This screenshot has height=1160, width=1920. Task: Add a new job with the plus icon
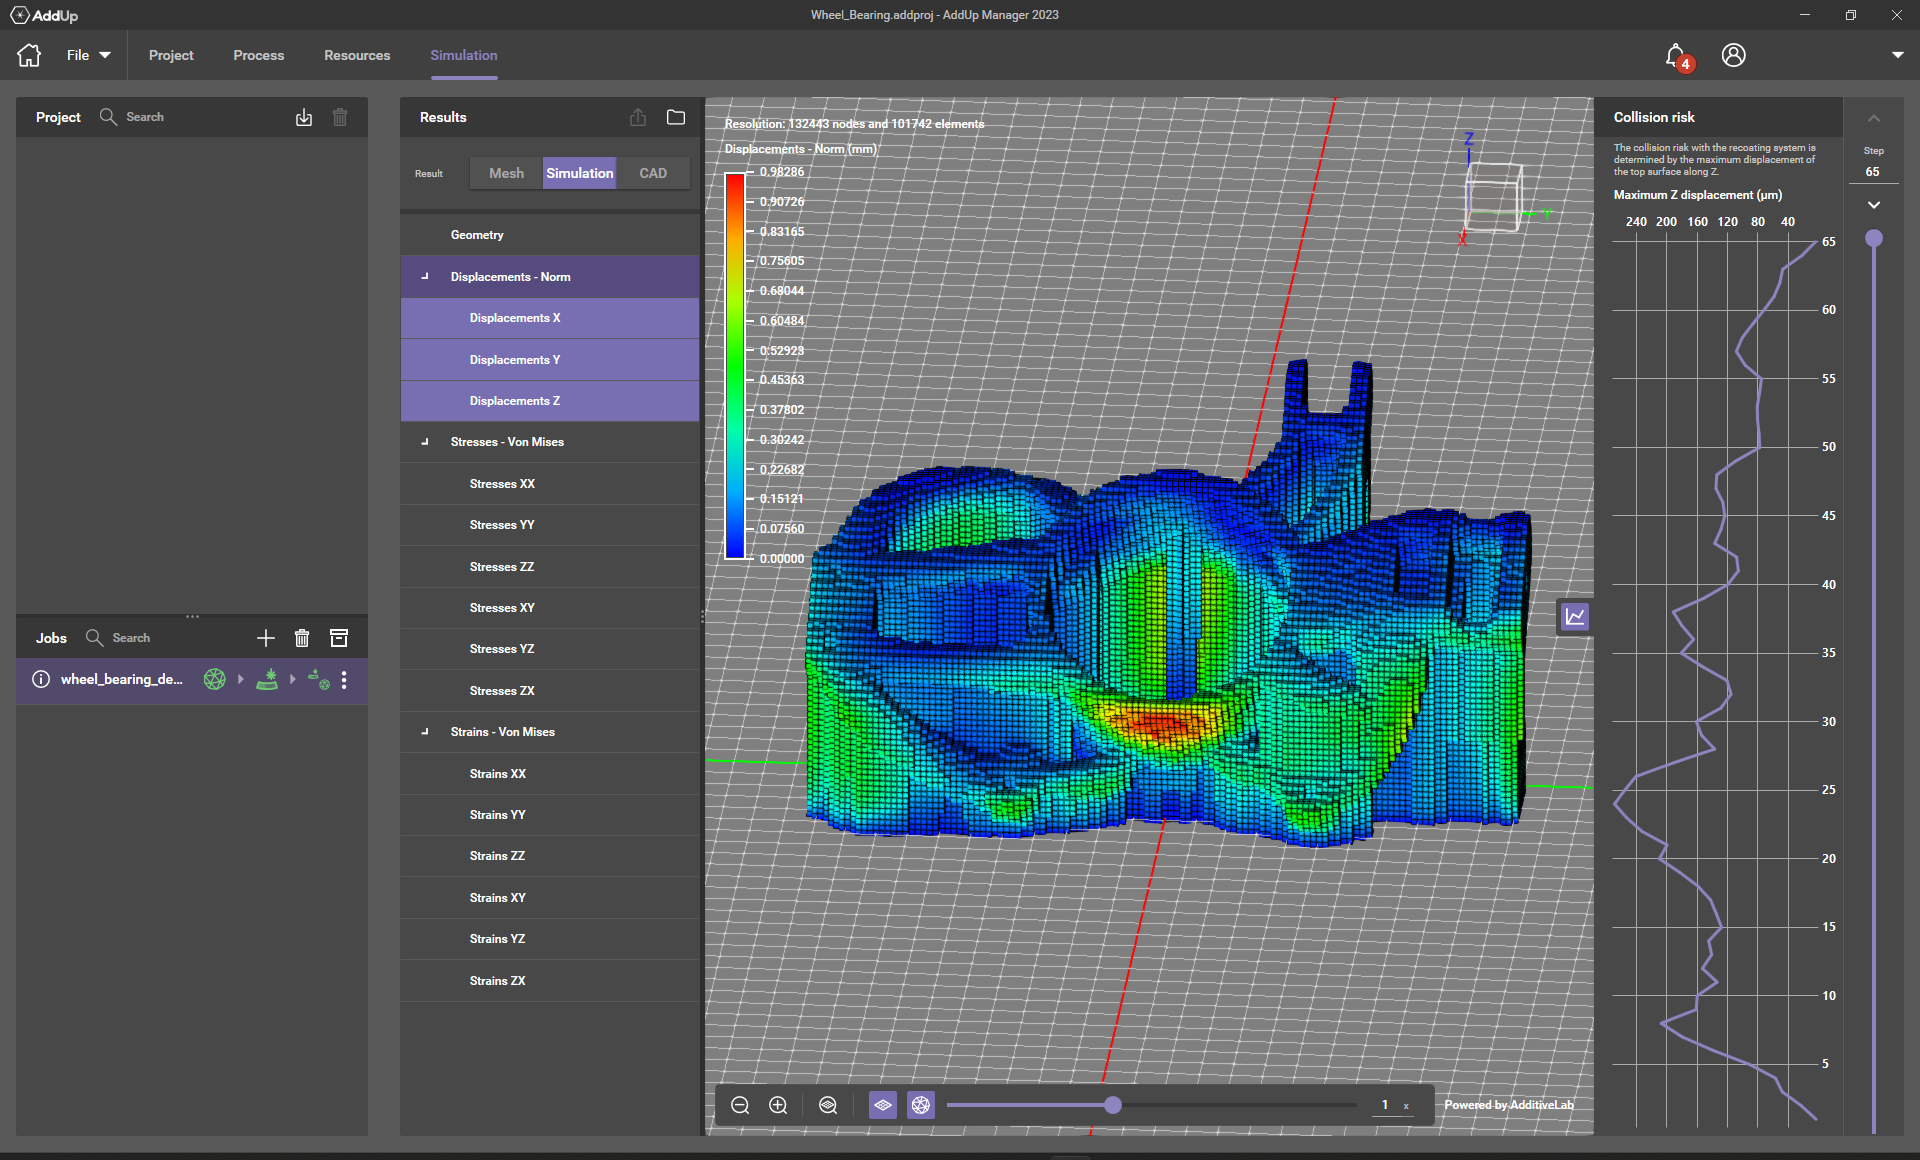[265, 637]
